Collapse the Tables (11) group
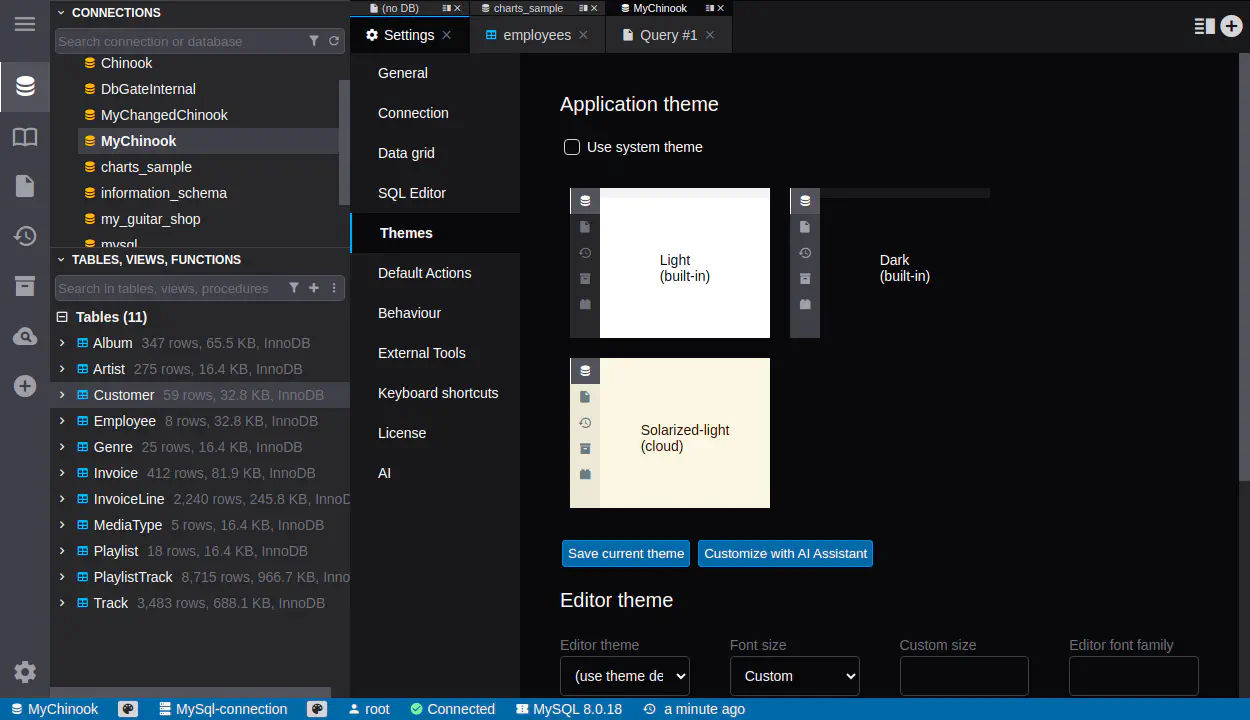The image size is (1250, 720). tap(62, 317)
